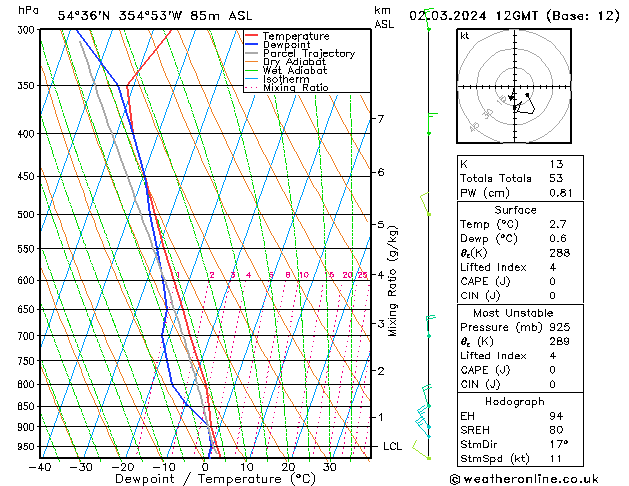Click the SREH value 80

coord(556,430)
